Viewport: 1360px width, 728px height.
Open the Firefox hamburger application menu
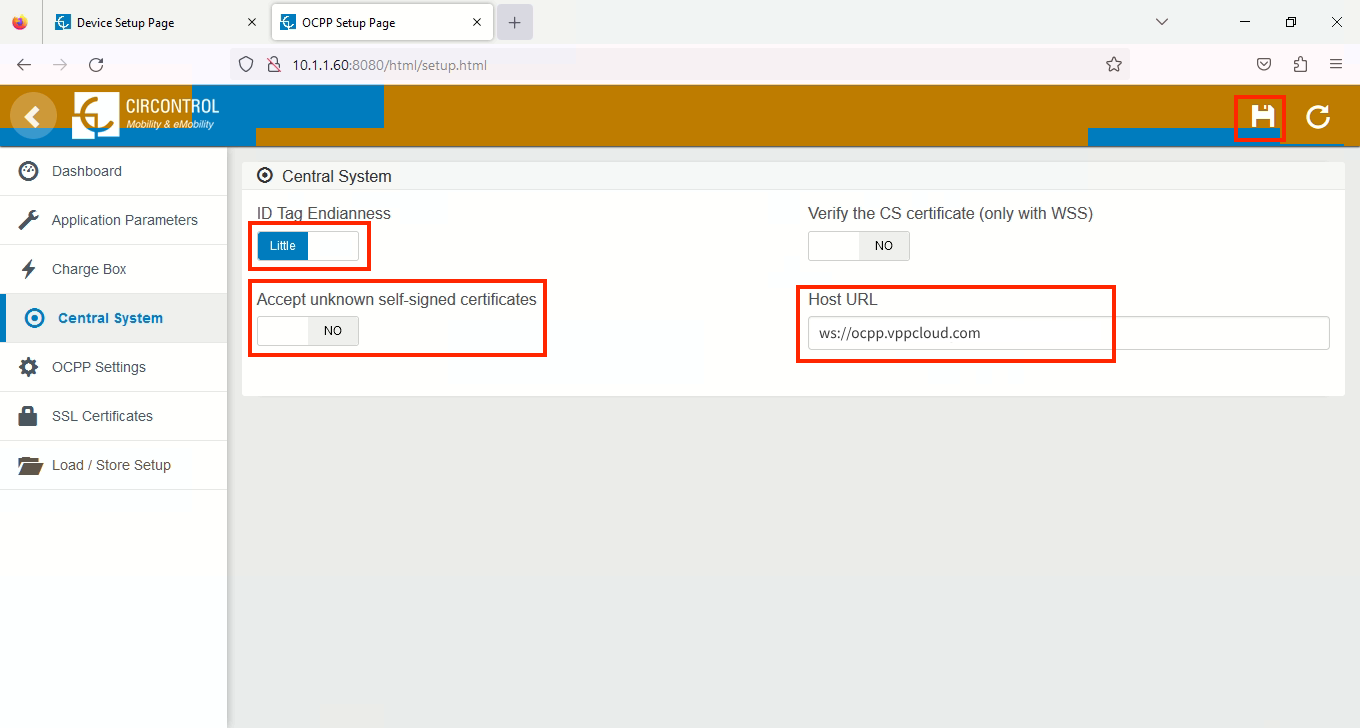(x=1336, y=64)
